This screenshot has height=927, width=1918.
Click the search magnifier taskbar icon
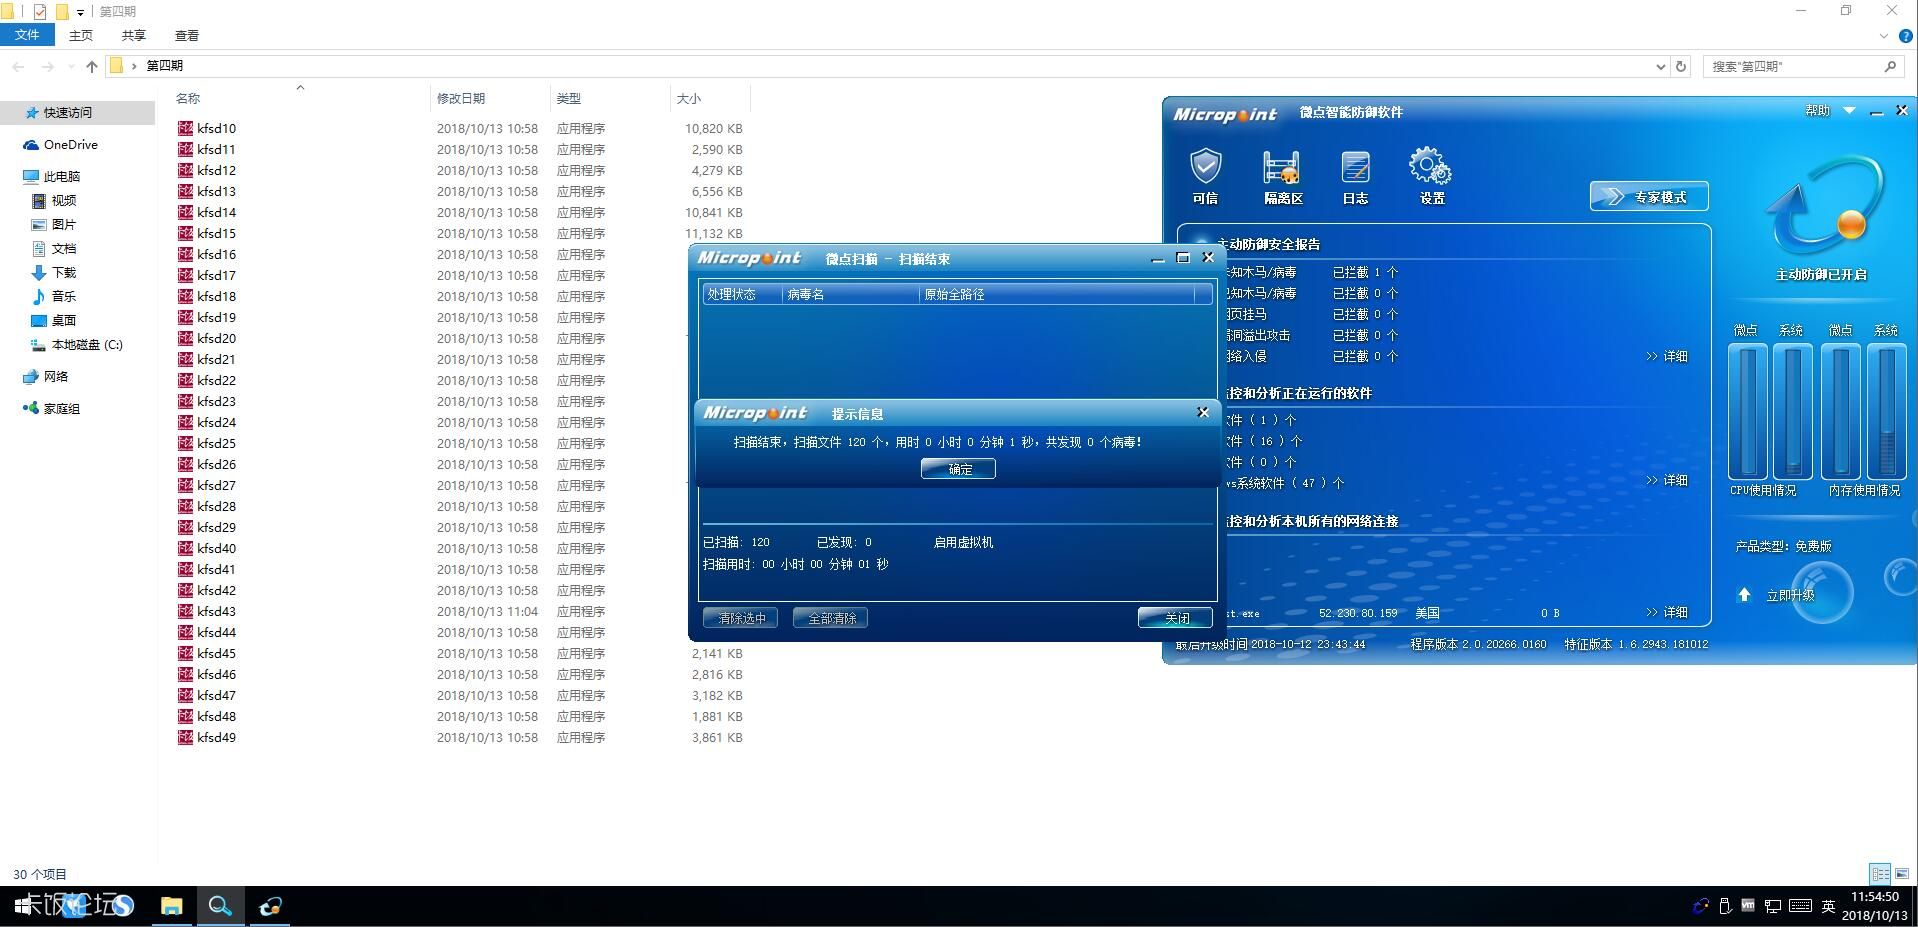[220, 906]
